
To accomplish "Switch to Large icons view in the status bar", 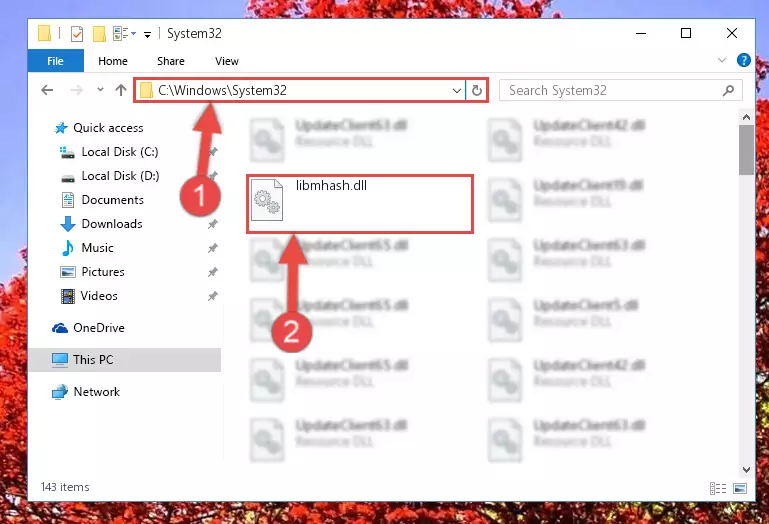I will [740, 488].
